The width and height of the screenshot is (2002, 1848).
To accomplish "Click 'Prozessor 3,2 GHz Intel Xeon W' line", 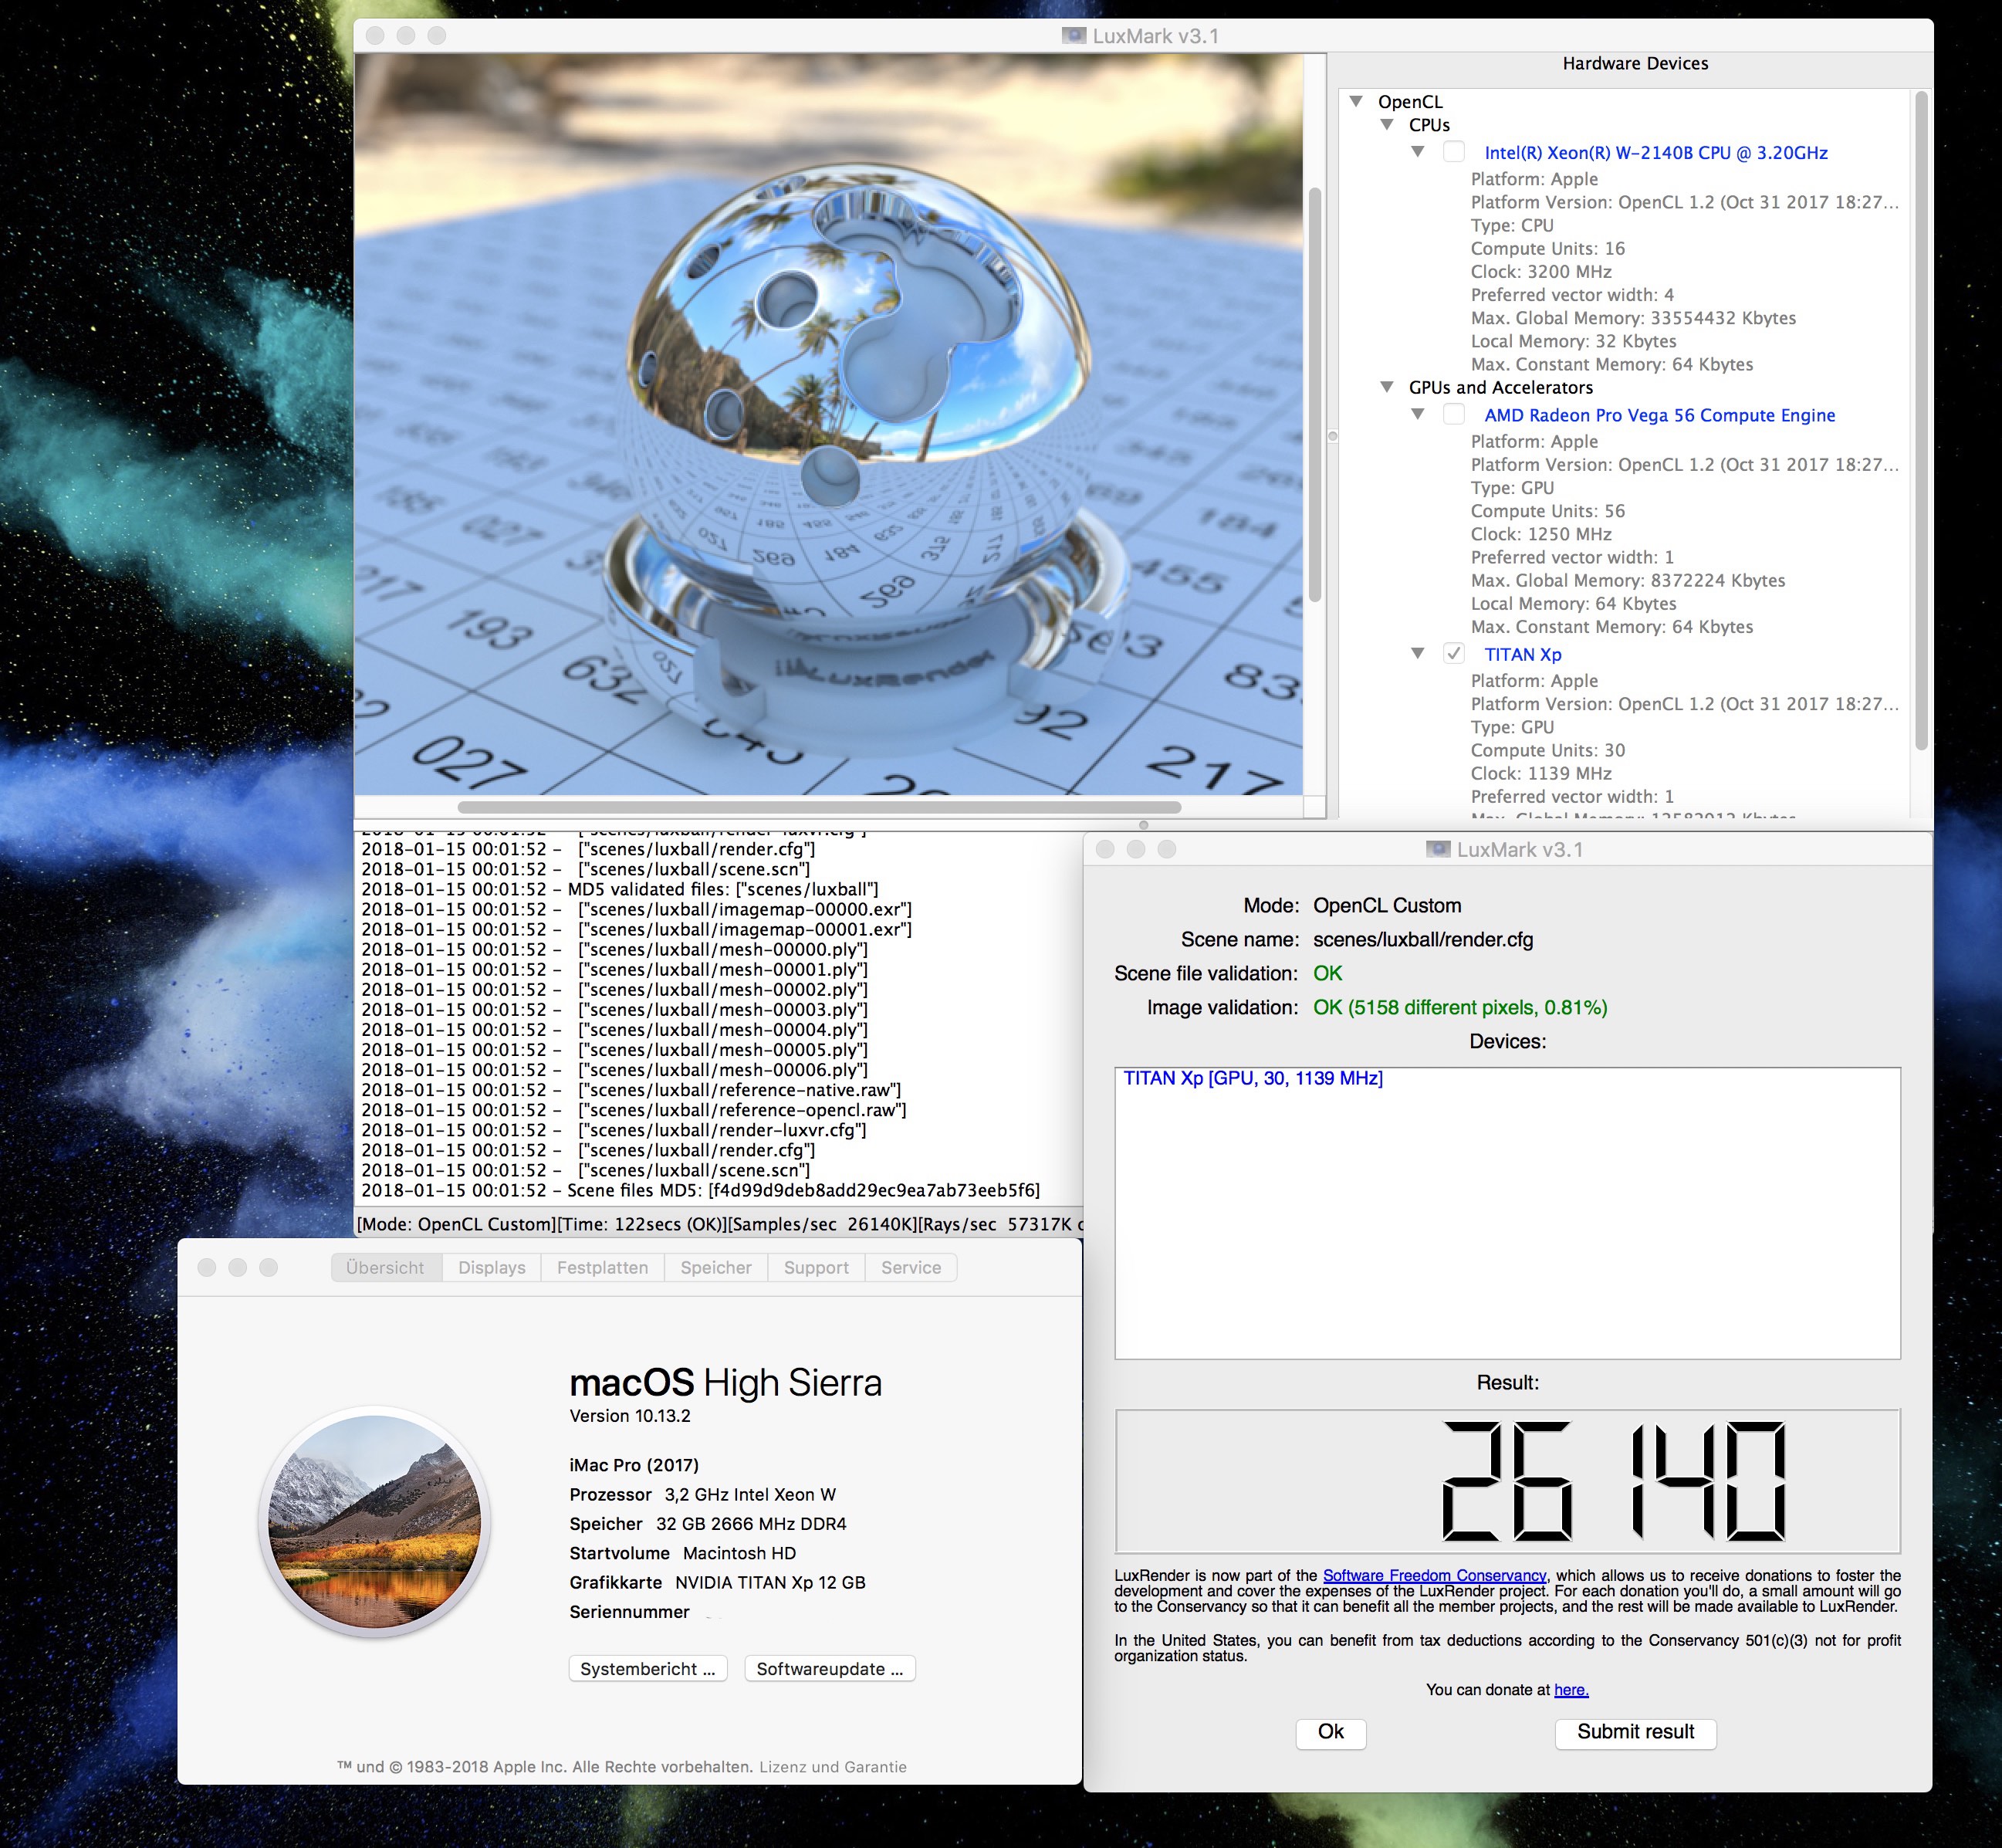I will [x=703, y=1494].
